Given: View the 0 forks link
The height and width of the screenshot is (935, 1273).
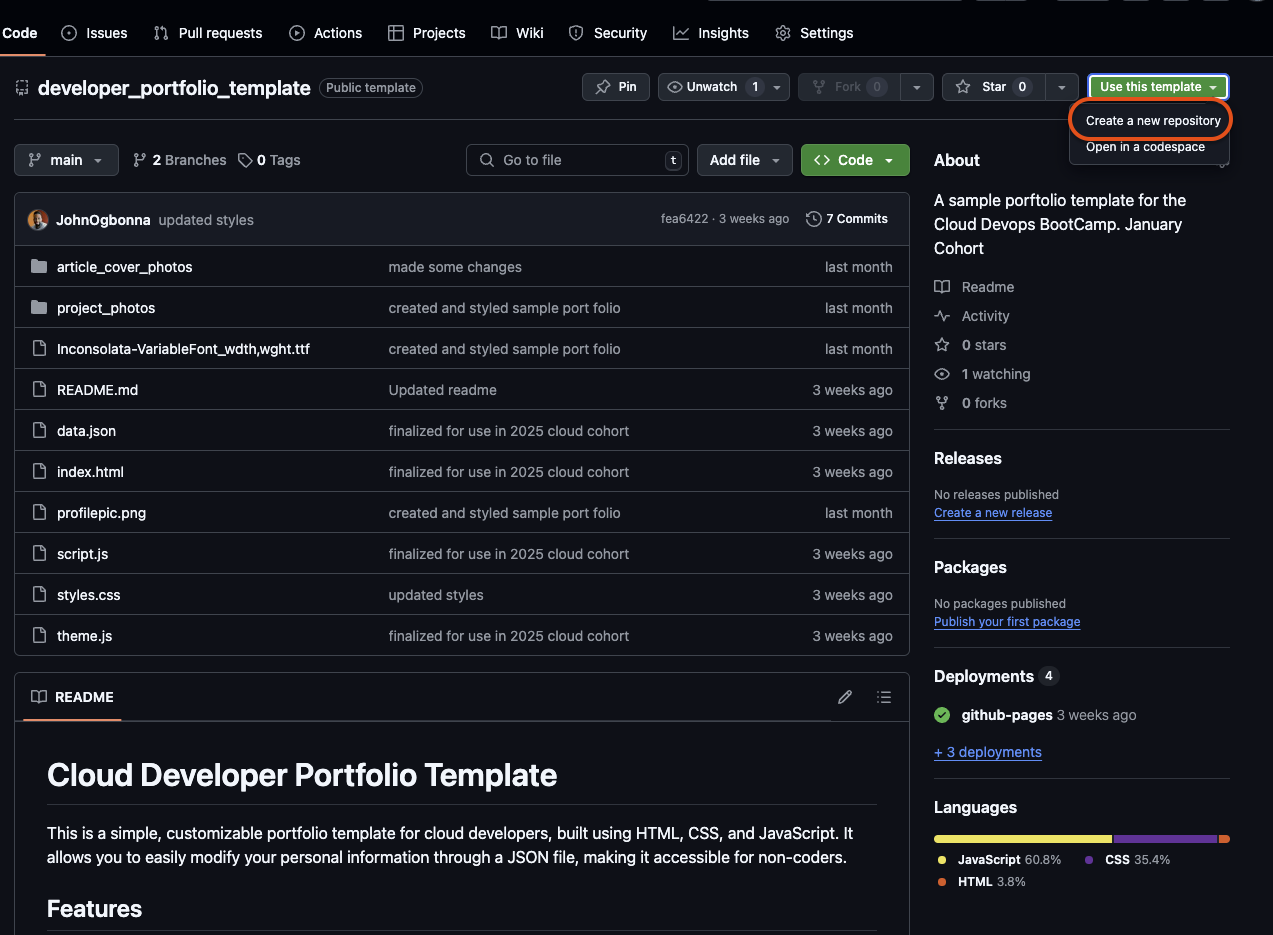Looking at the screenshot, I should click(x=970, y=403).
